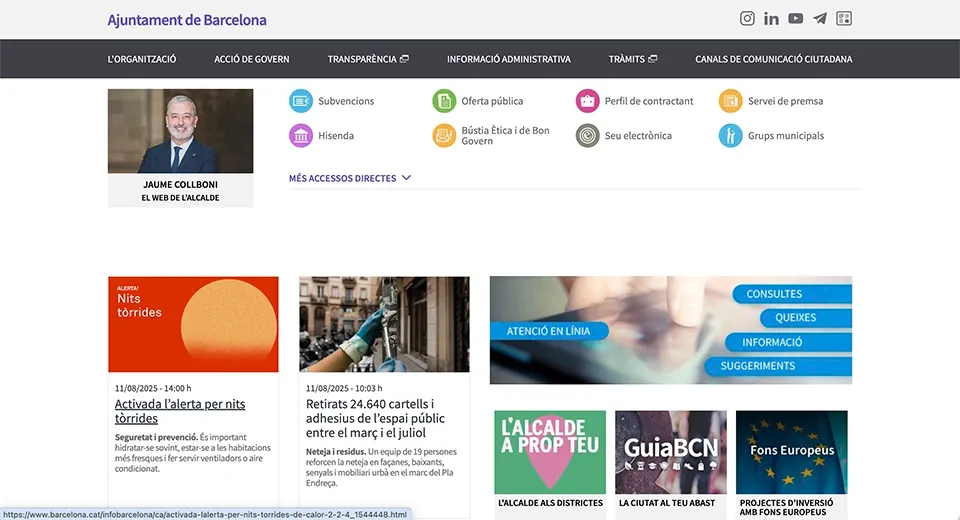Open the Oferta pública text link
This screenshot has height=520, width=960.
pyautogui.click(x=492, y=101)
